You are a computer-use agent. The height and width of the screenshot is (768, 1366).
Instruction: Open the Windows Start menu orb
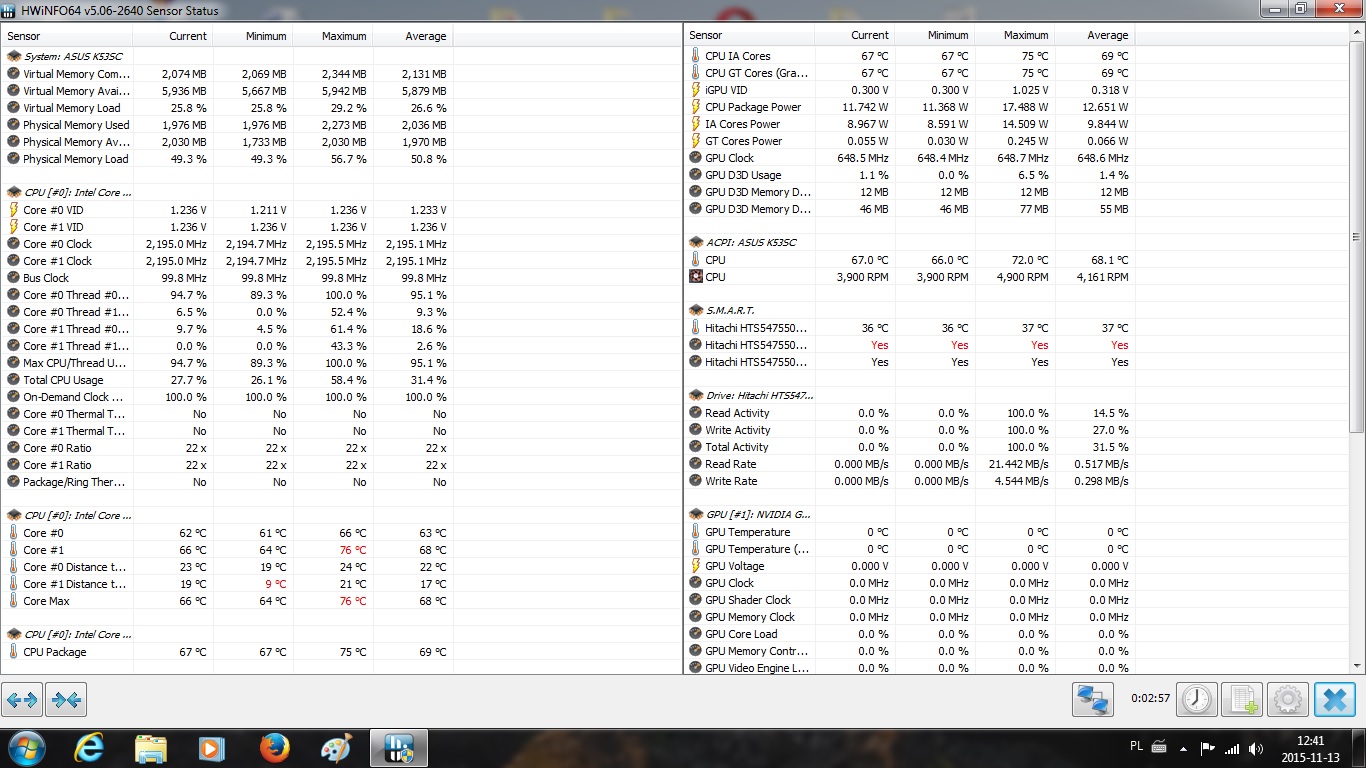25,748
